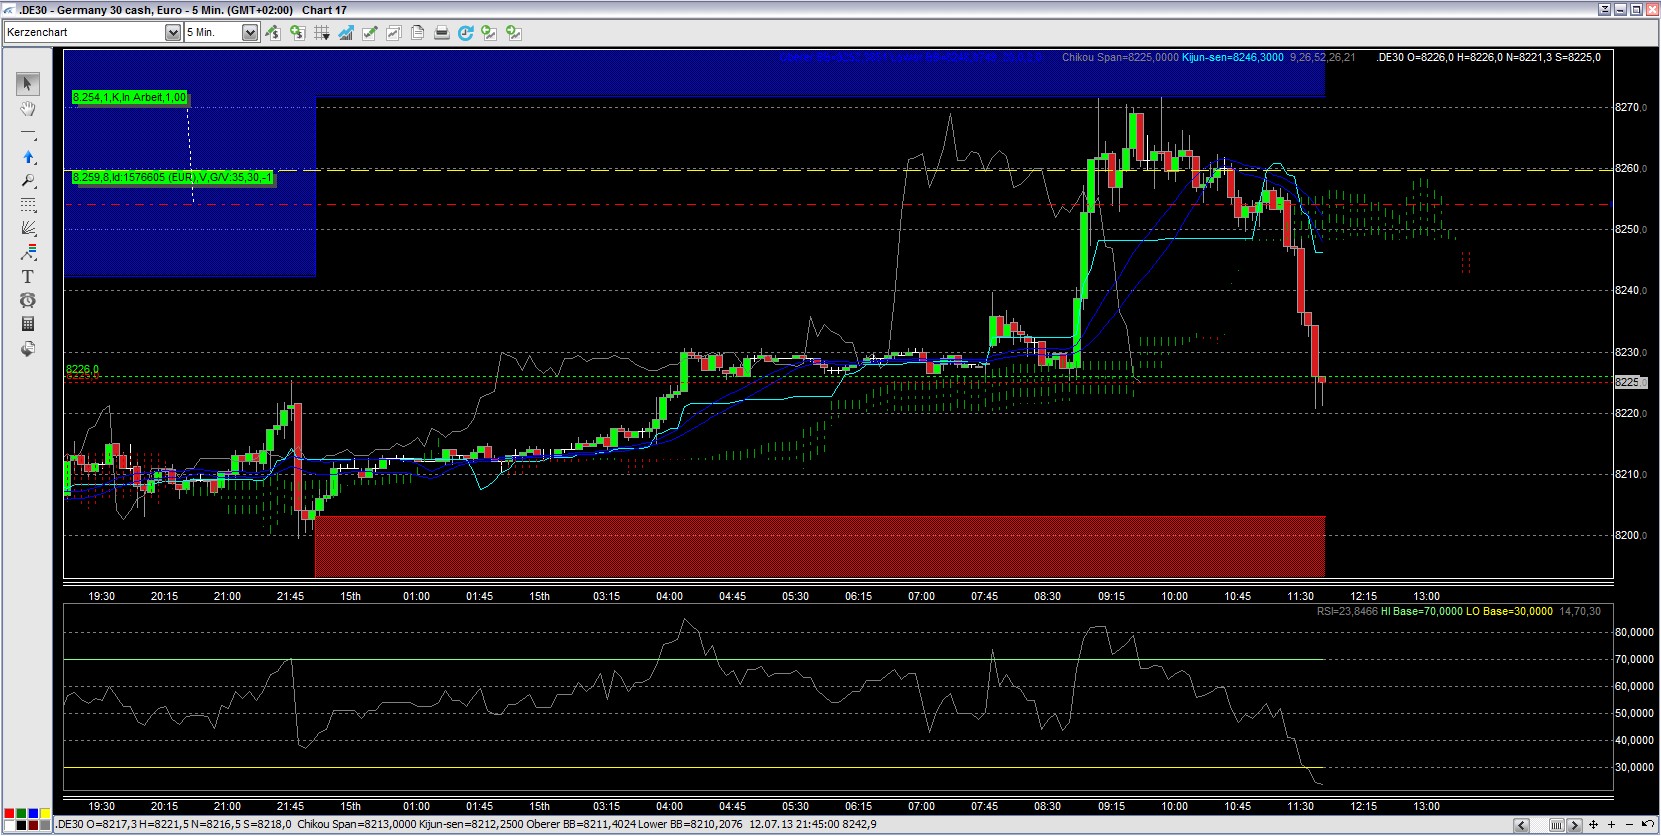Image resolution: width=1661 pixels, height=836 pixels.
Task: Refresh chart using blue clock-arrow icon
Action: tap(466, 33)
